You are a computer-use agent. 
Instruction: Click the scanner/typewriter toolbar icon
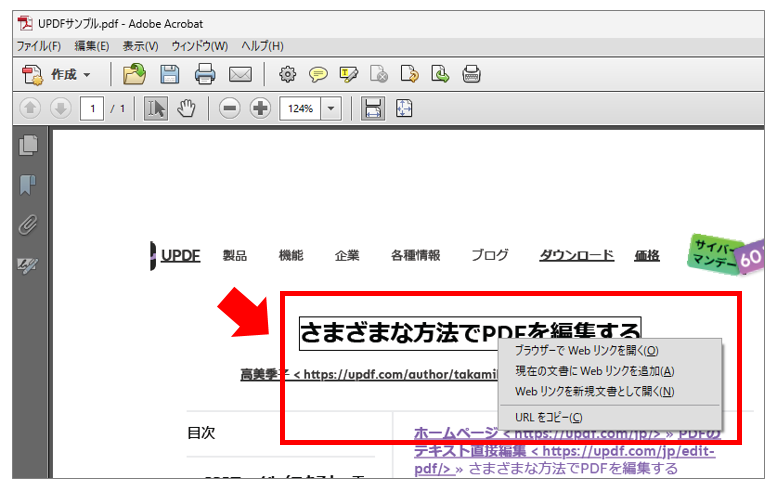pyautogui.click(x=471, y=75)
